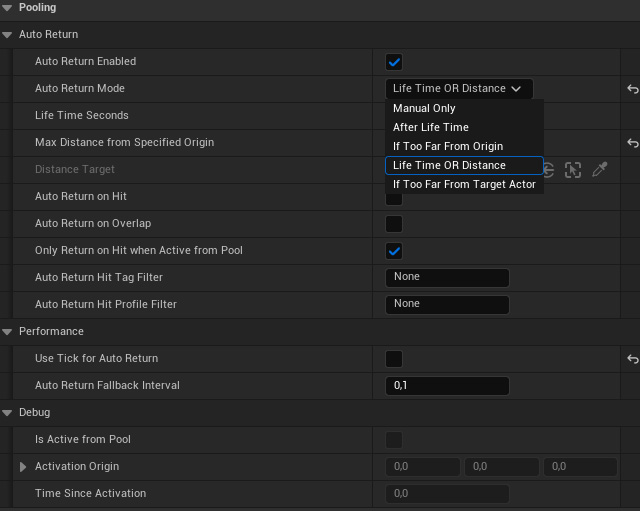Collapse the Performance section

click(8, 332)
